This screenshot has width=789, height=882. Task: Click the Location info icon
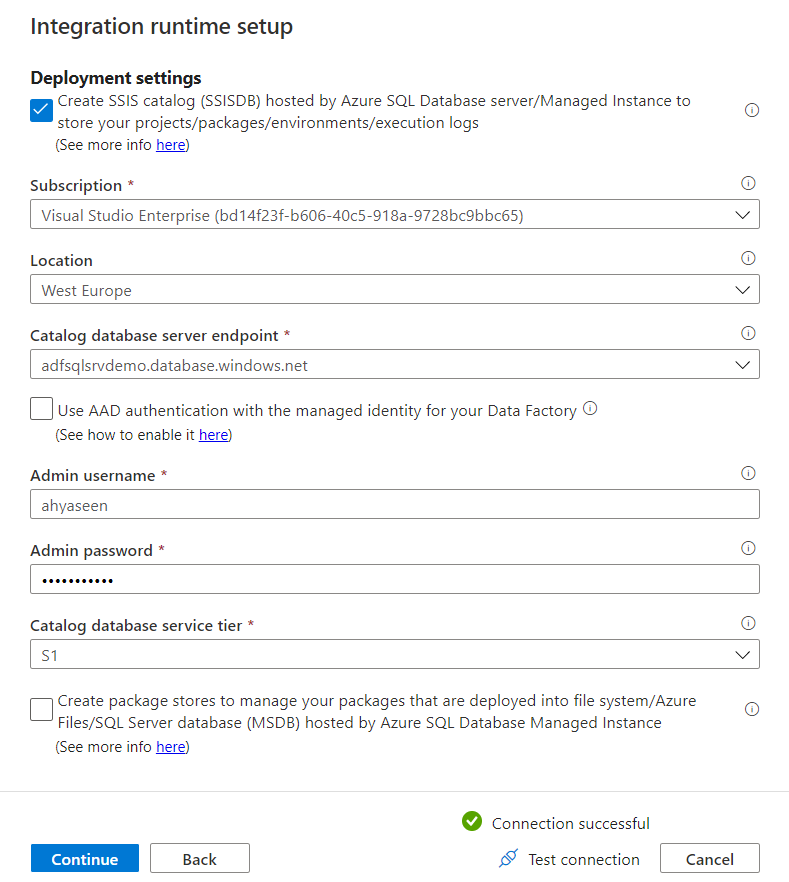(748, 258)
